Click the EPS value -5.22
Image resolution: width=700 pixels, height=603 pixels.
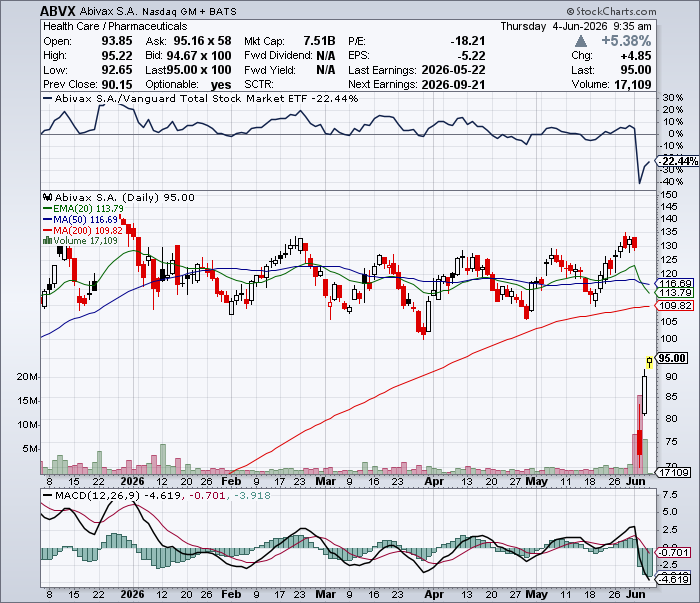[471, 56]
